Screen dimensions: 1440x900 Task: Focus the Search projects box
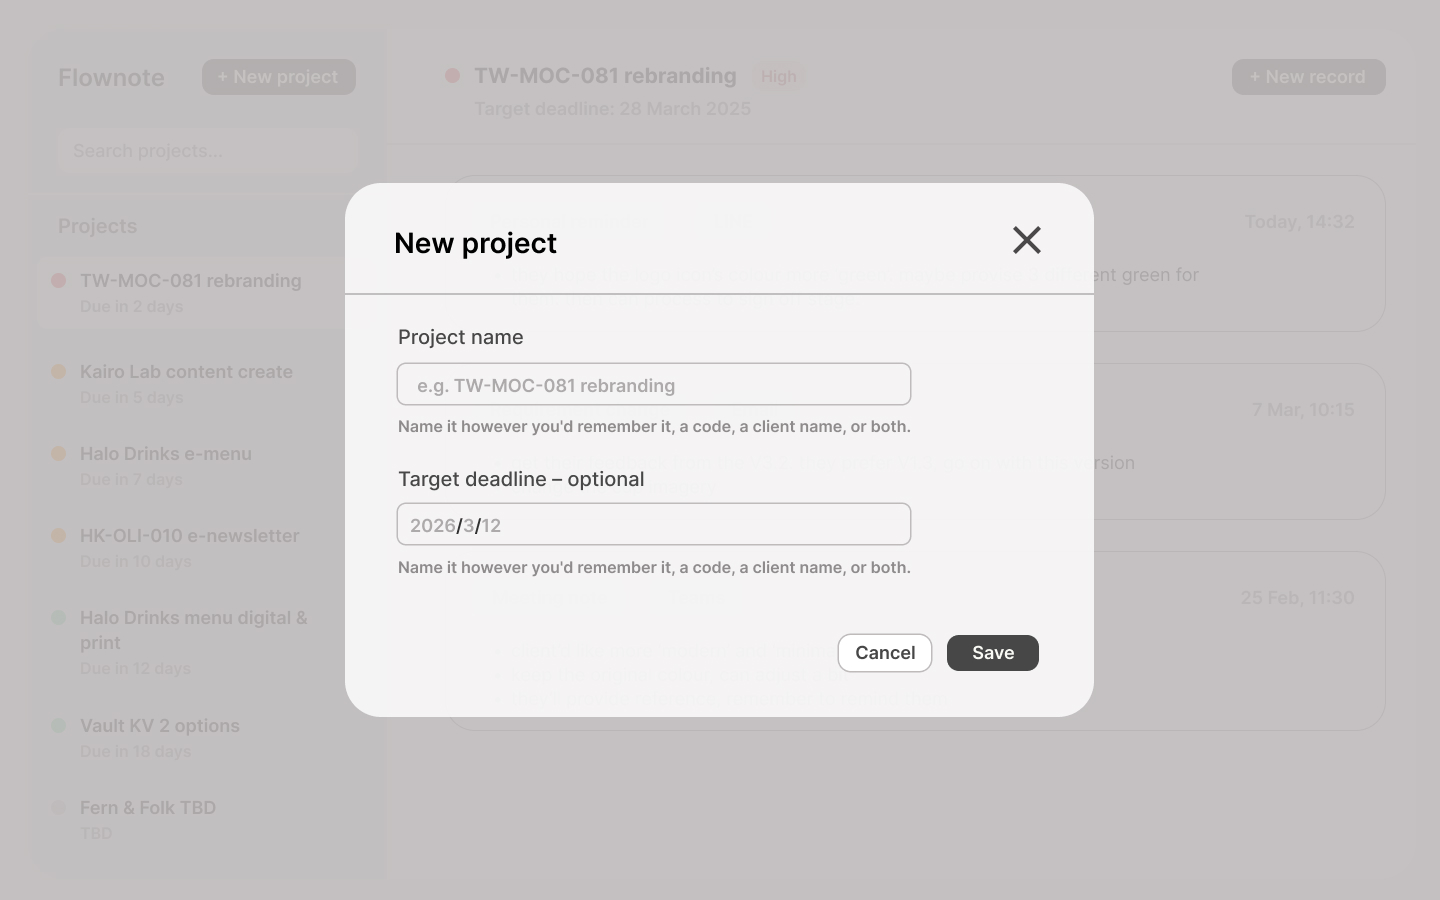click(207, 151)
